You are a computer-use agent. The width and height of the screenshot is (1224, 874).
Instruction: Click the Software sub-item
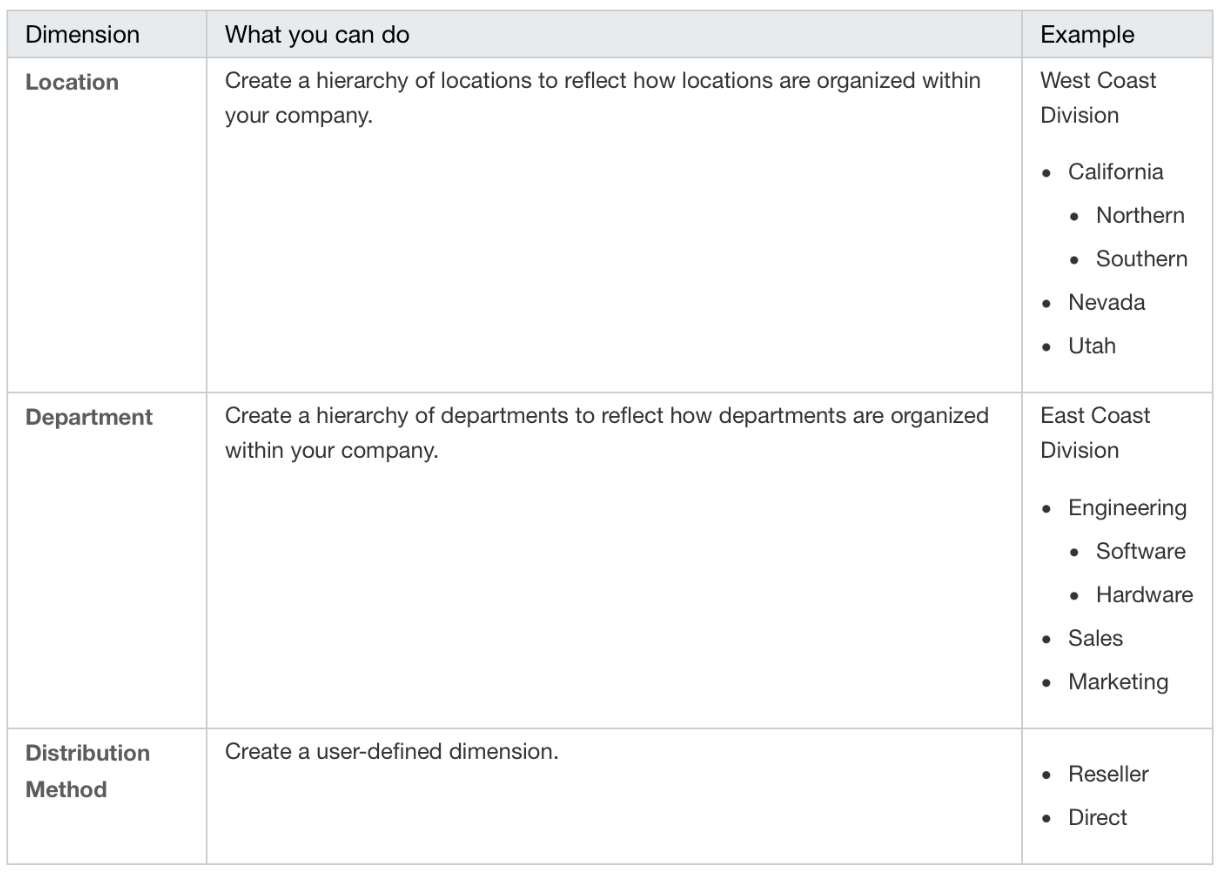pos(1141,551)
